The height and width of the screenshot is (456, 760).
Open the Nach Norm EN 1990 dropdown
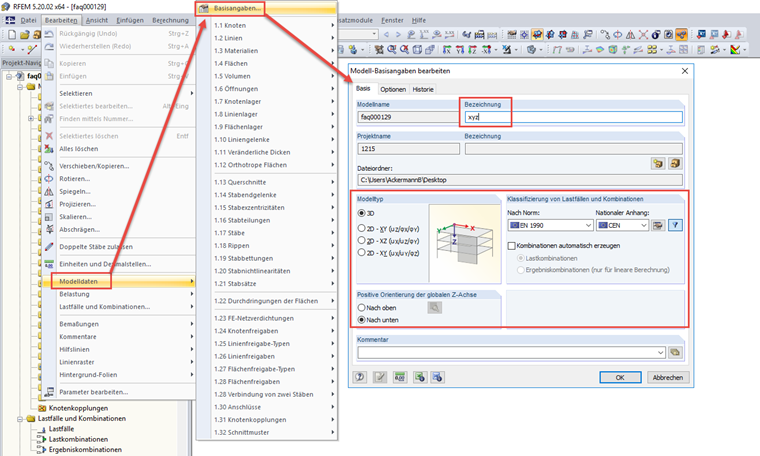coord(588,225)
